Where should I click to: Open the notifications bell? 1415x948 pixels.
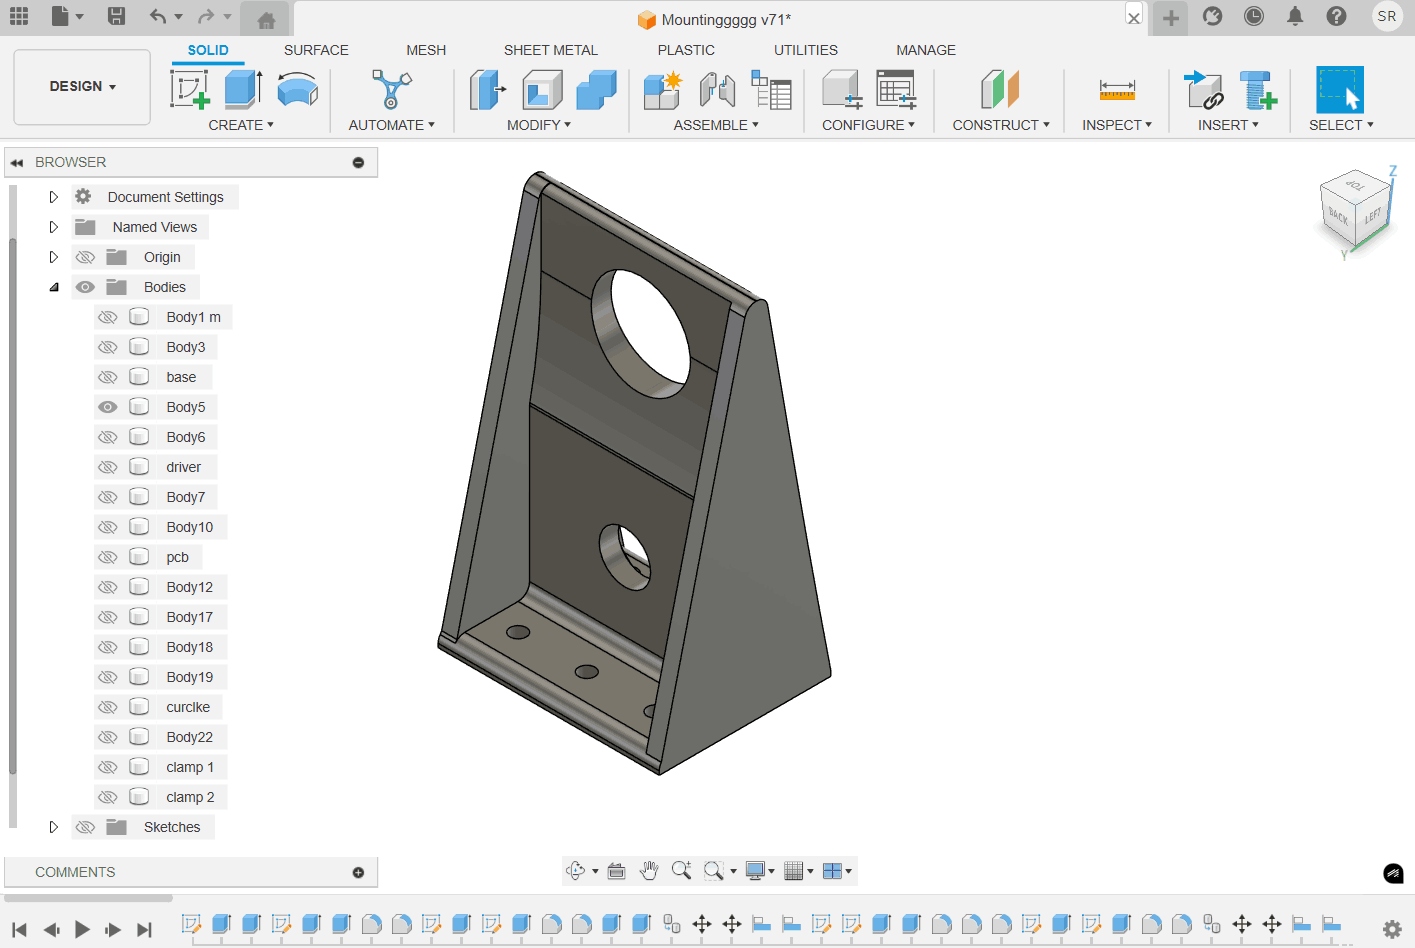tap(1295, 16)
